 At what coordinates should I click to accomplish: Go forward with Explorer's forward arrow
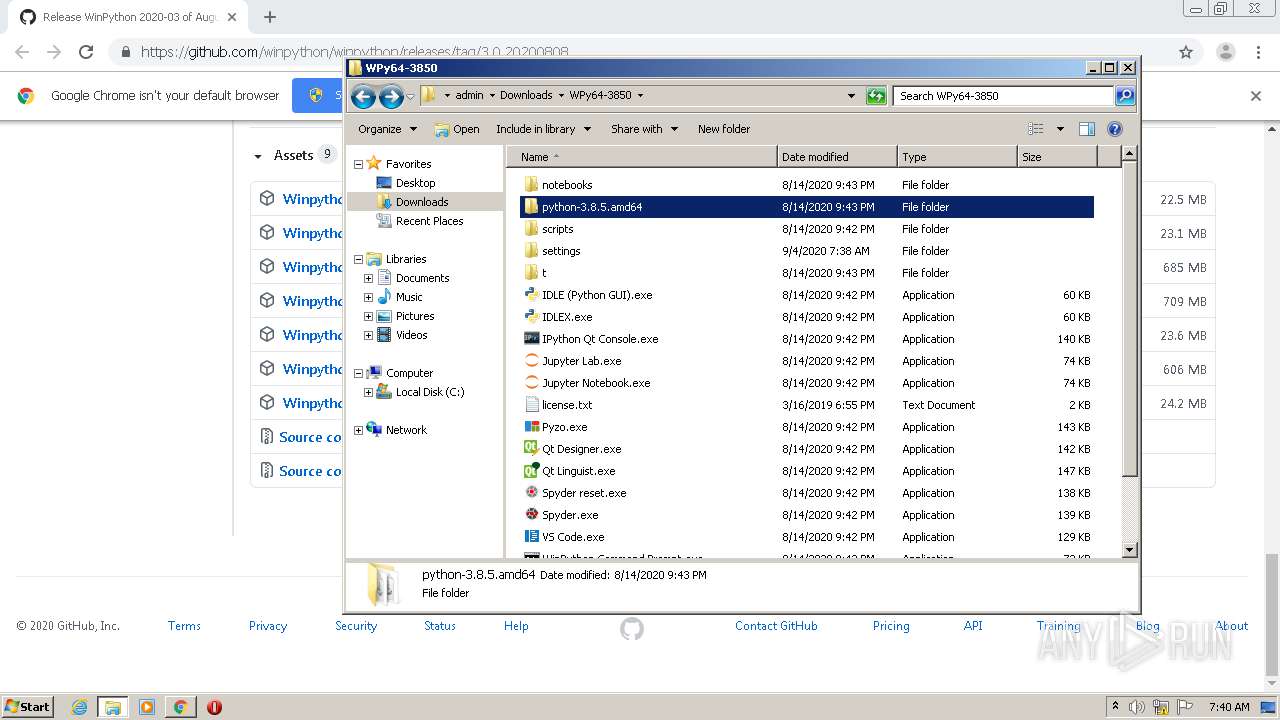click(391, 96)
